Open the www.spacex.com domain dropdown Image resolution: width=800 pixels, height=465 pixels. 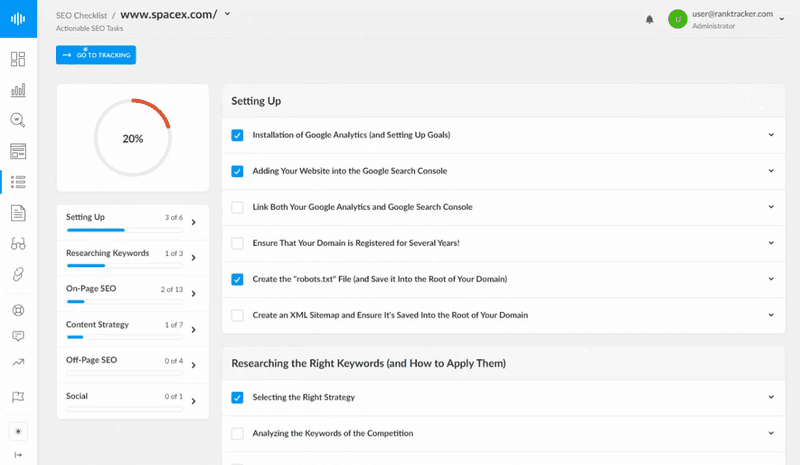coord(227,14)
